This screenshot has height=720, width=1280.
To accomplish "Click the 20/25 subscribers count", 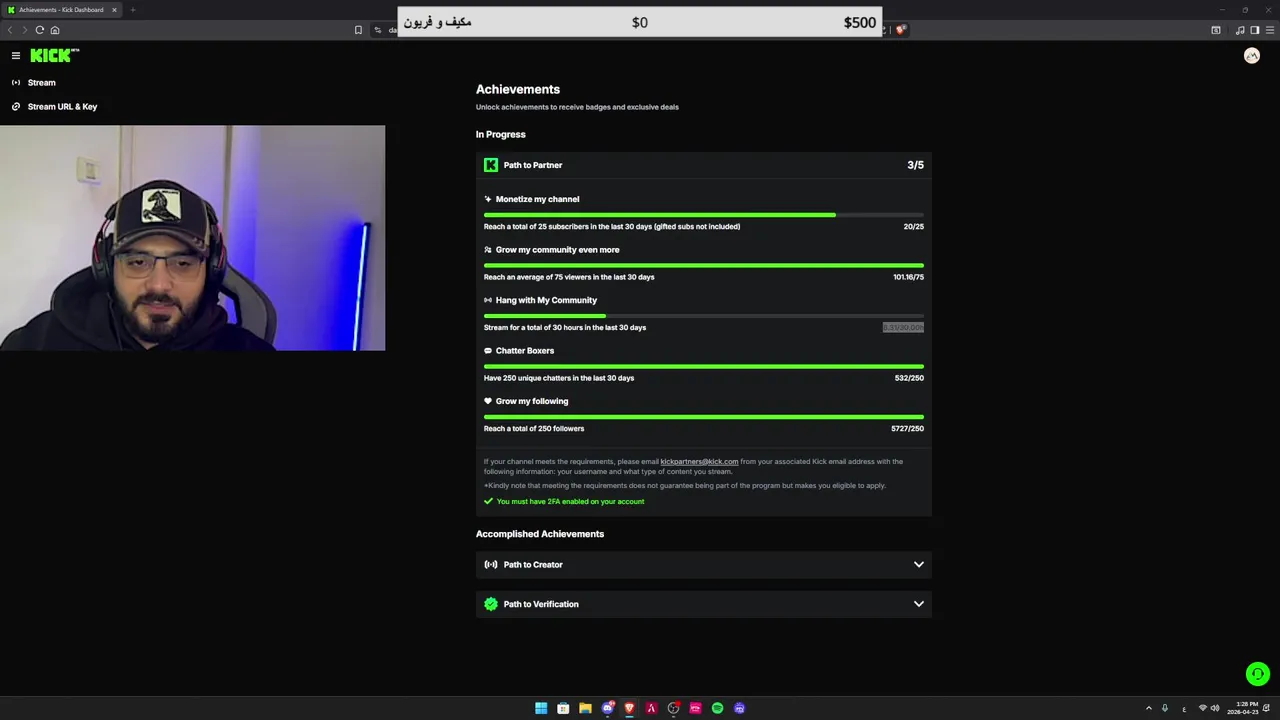I will (913, 227).
